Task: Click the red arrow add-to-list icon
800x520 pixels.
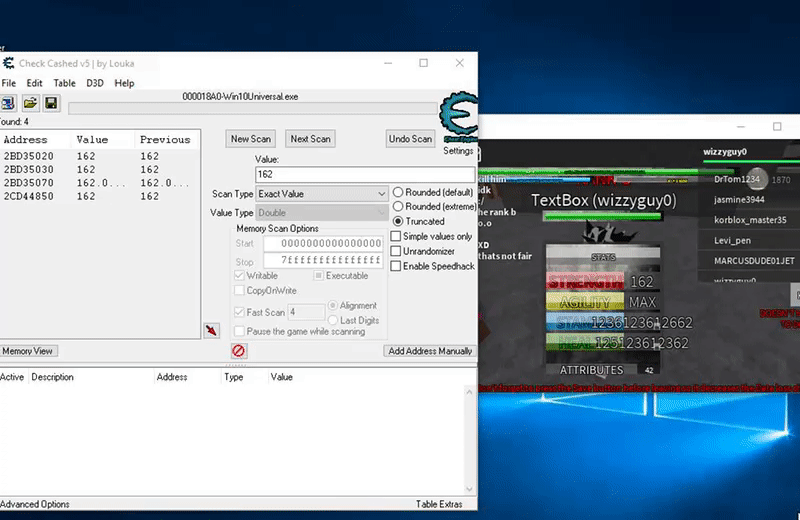Action: tap(212, 330)
